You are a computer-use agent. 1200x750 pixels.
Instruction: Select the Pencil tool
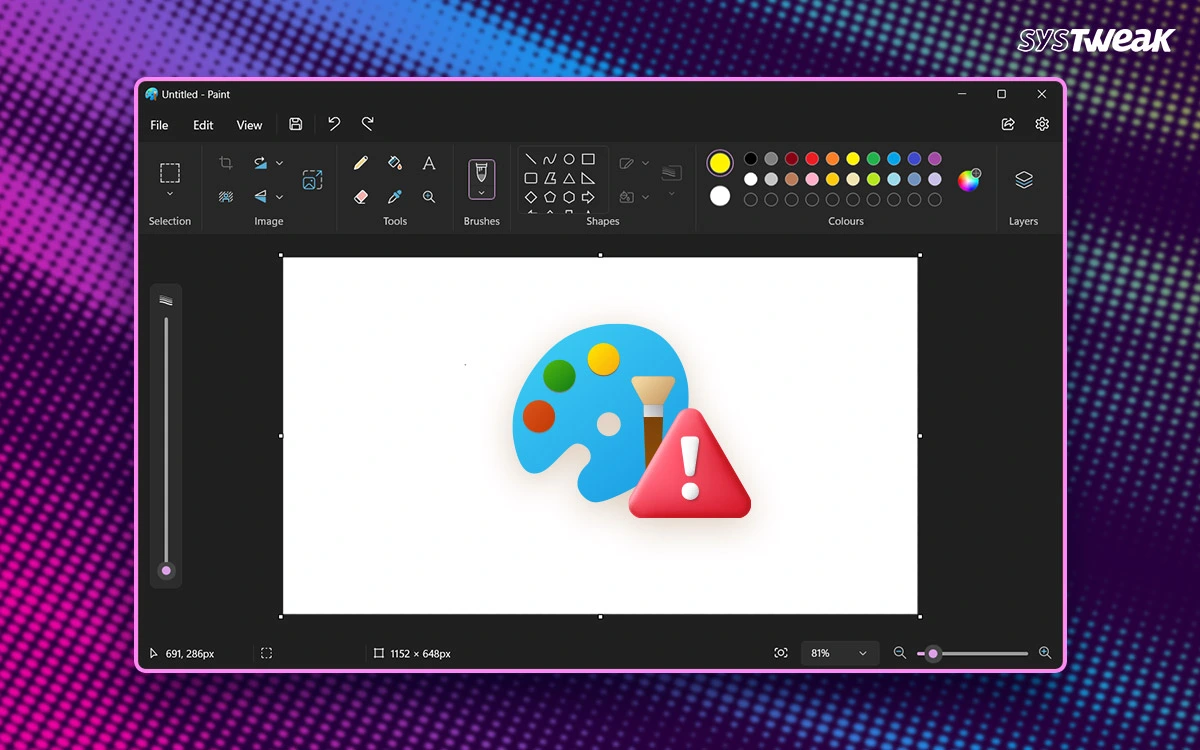[362, 162]
